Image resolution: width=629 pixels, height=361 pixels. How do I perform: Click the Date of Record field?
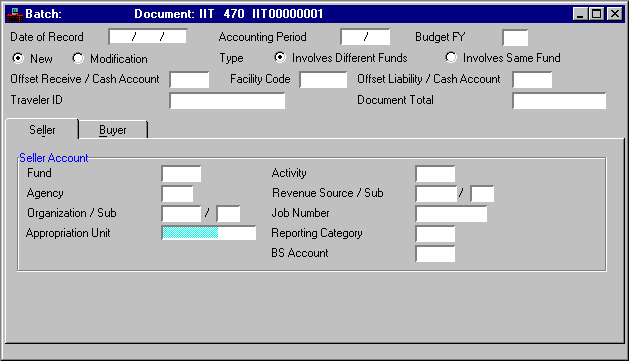click(x=148, y=37)
